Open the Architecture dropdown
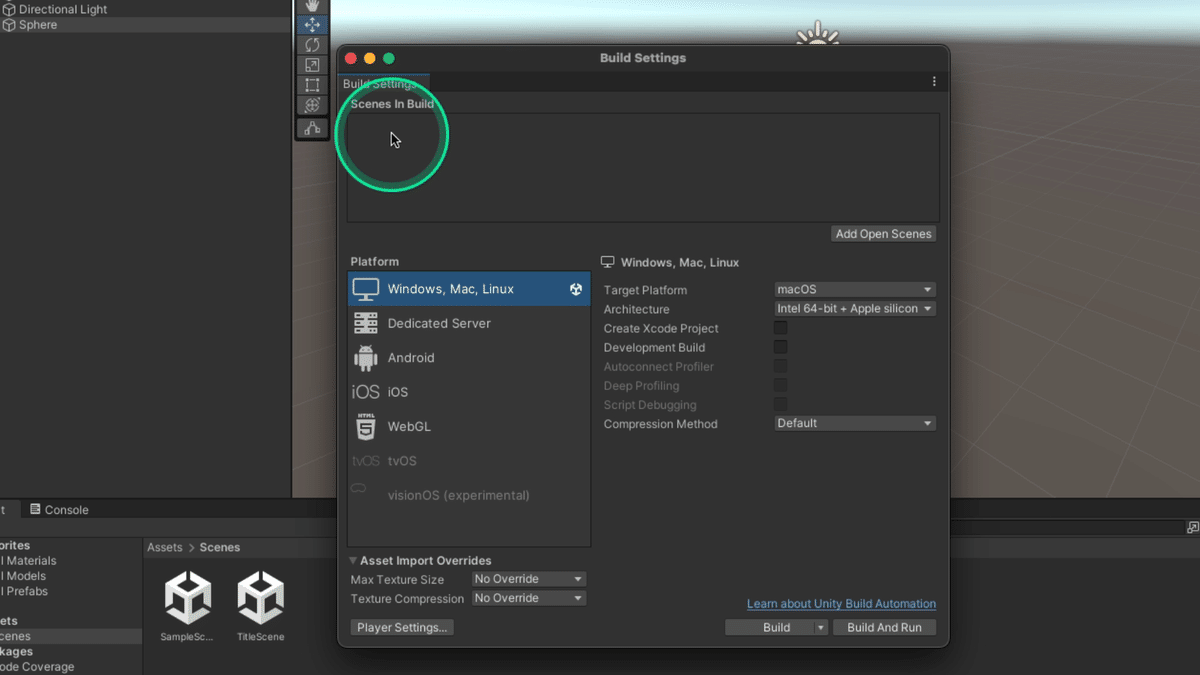 [855, 309]
